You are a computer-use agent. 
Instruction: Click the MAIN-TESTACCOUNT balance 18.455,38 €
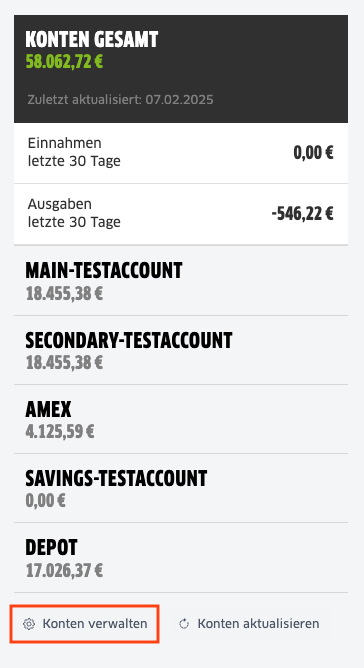[64, 294]
